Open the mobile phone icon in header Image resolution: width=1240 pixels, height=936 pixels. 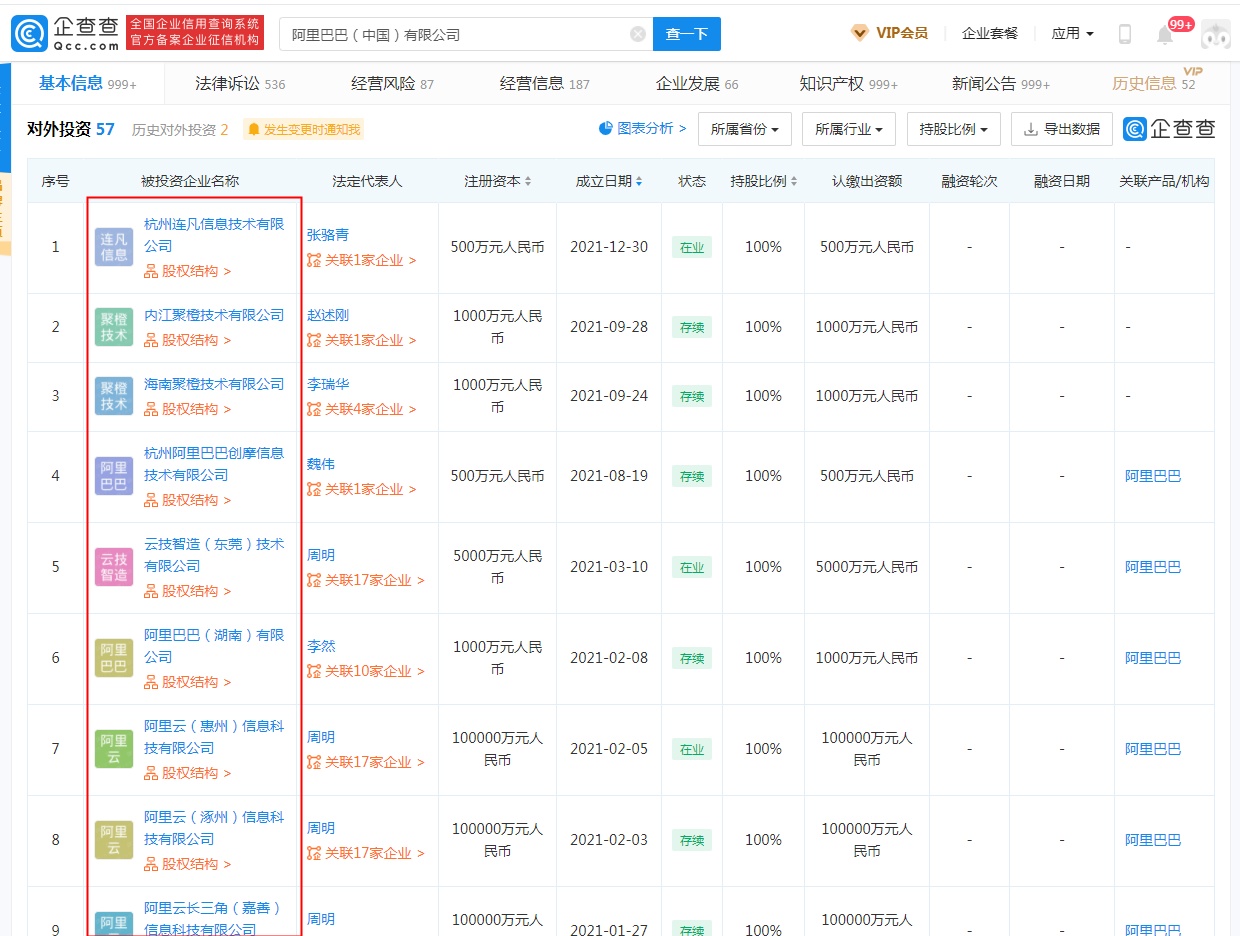tap(1125, 34)
